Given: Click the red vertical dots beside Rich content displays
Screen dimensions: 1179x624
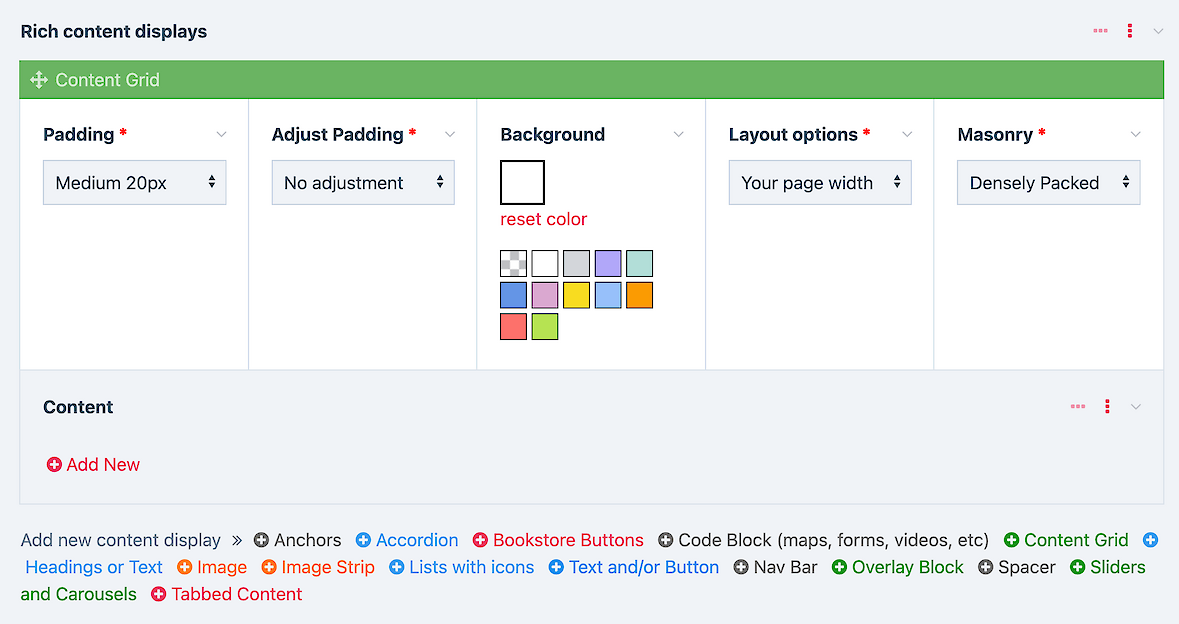Looking at the screenshot, I should pos(1130,31).
